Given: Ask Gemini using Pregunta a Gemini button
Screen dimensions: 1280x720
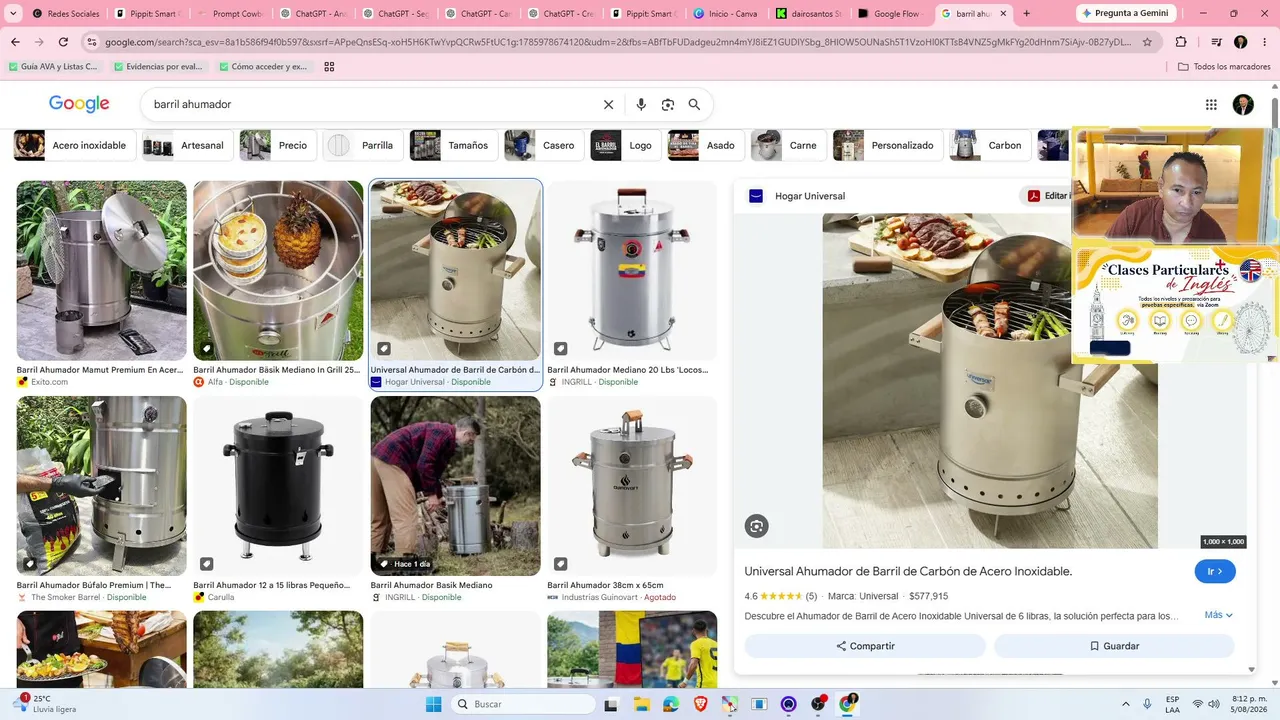Looking at the screenshot, I should coord(1125,13).
